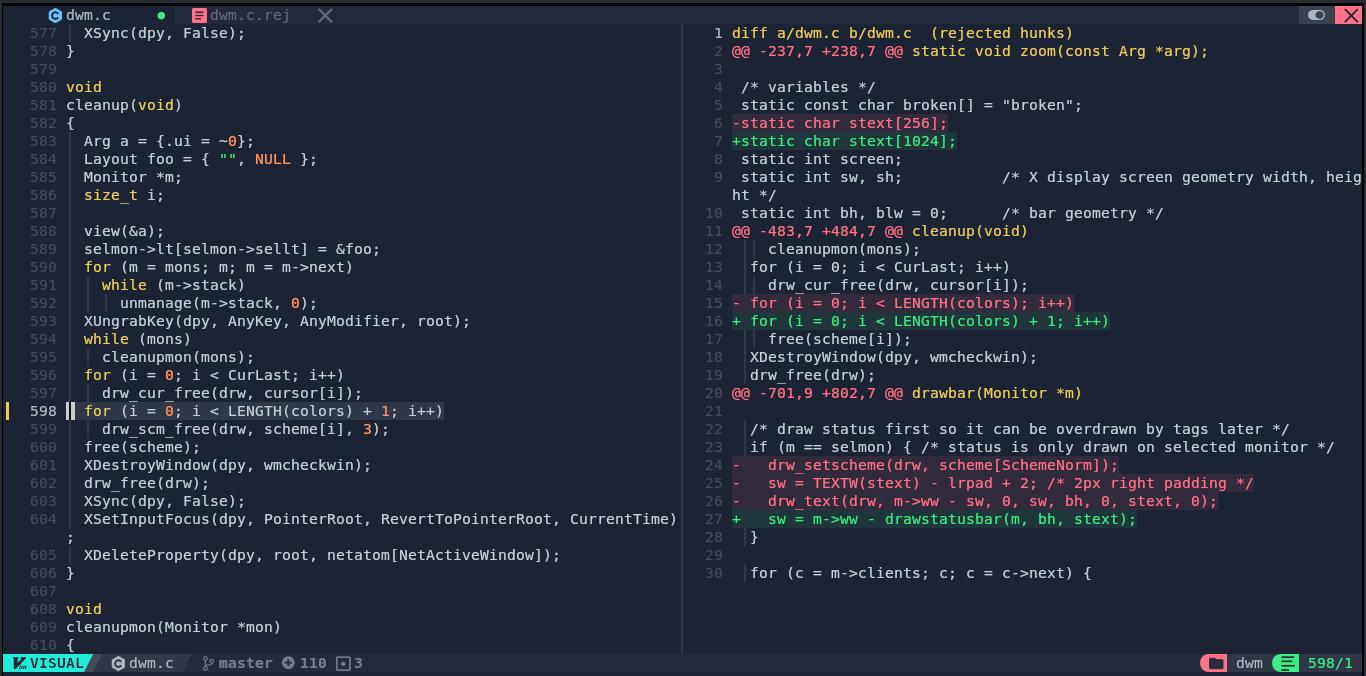Click the yellow git change sign at line 598

(x=8, y=411)
